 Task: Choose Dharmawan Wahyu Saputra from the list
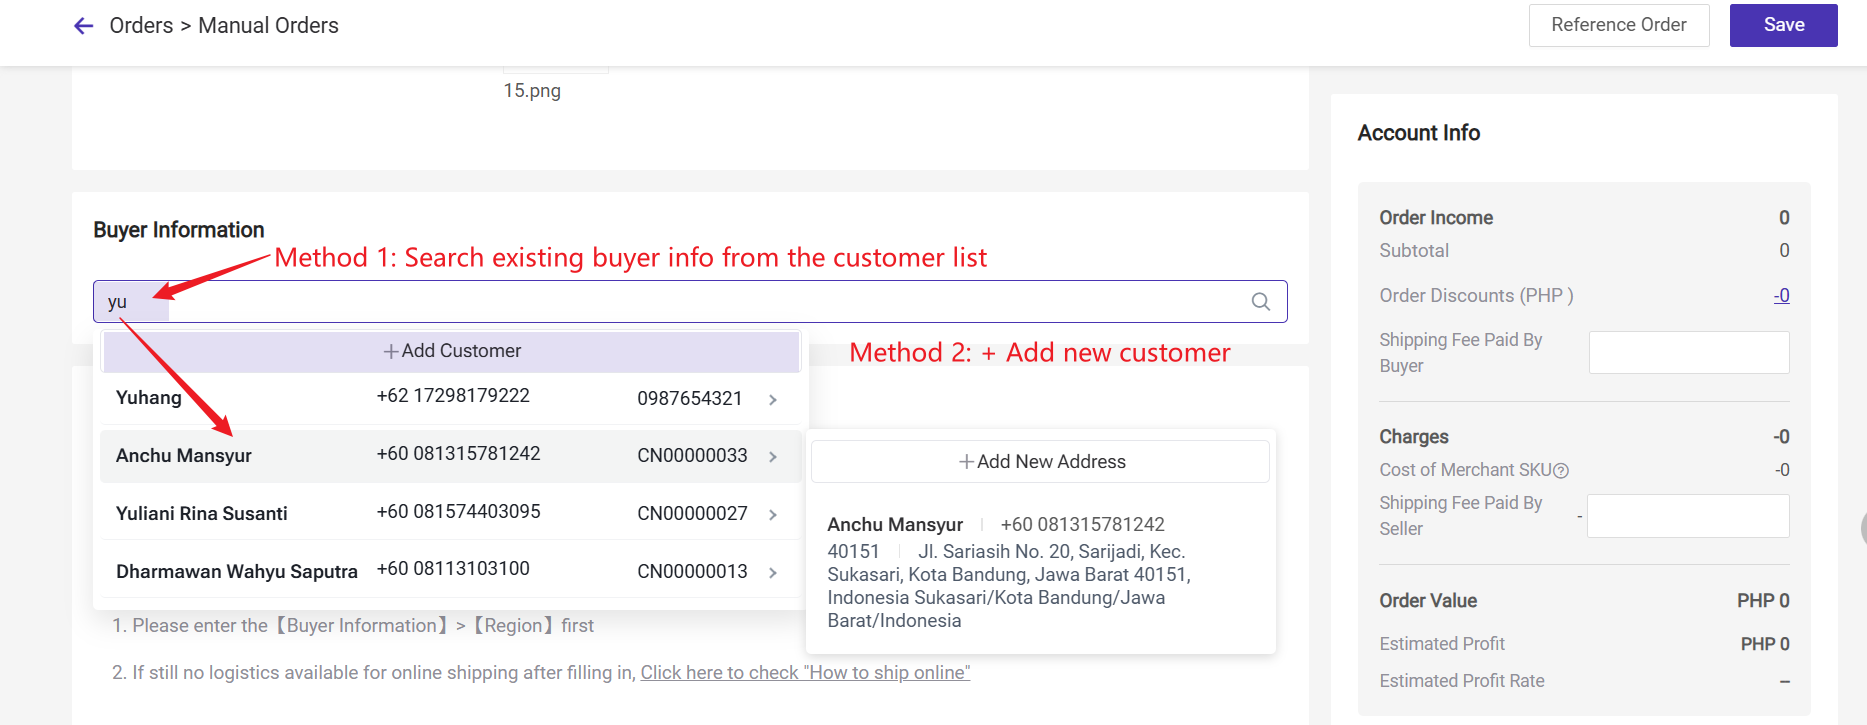pos(237,572)
